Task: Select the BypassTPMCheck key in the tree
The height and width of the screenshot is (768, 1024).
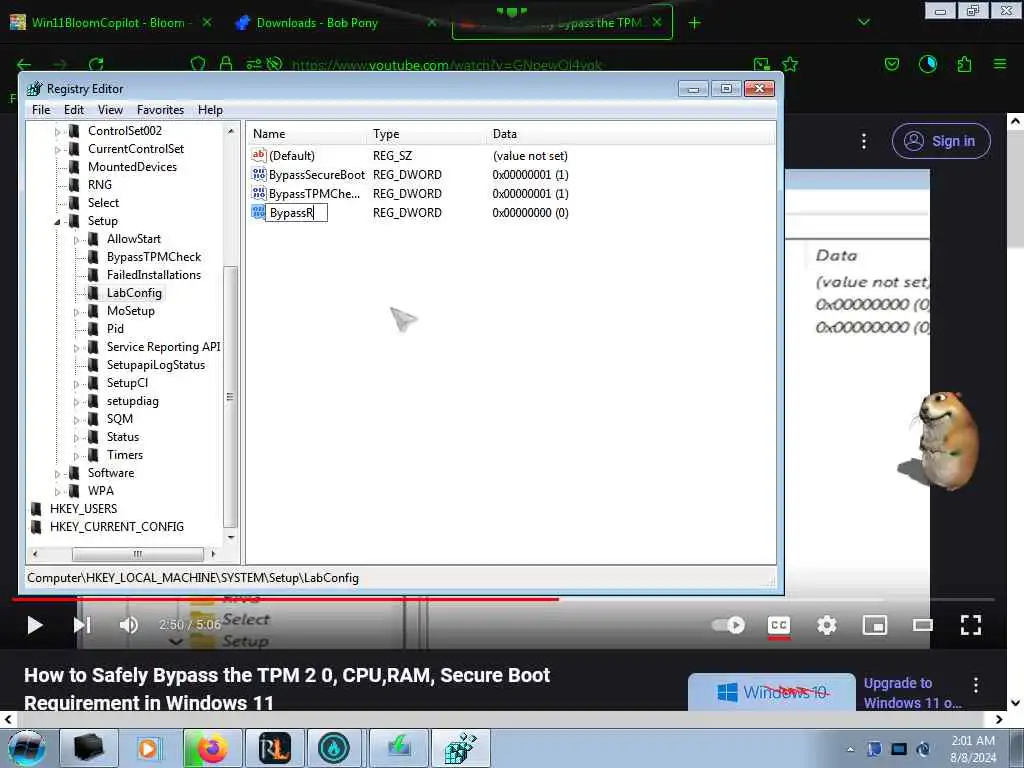Action: [x=153, y=257]
